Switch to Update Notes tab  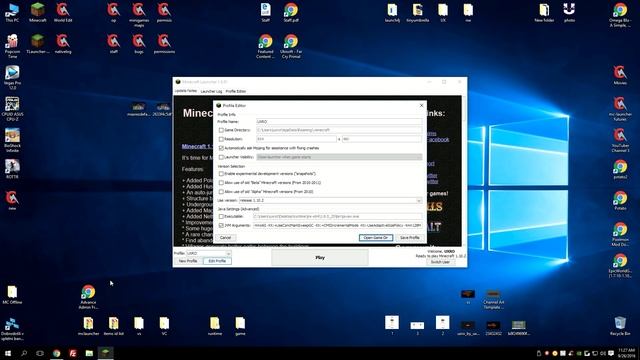(186, 91)
